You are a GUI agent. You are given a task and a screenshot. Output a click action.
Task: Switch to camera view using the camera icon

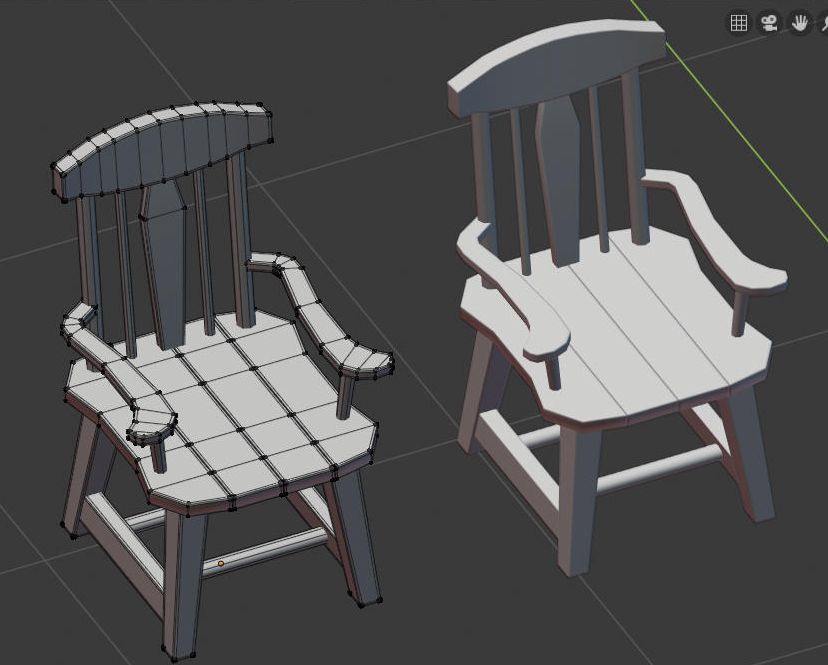click(769, 23)
